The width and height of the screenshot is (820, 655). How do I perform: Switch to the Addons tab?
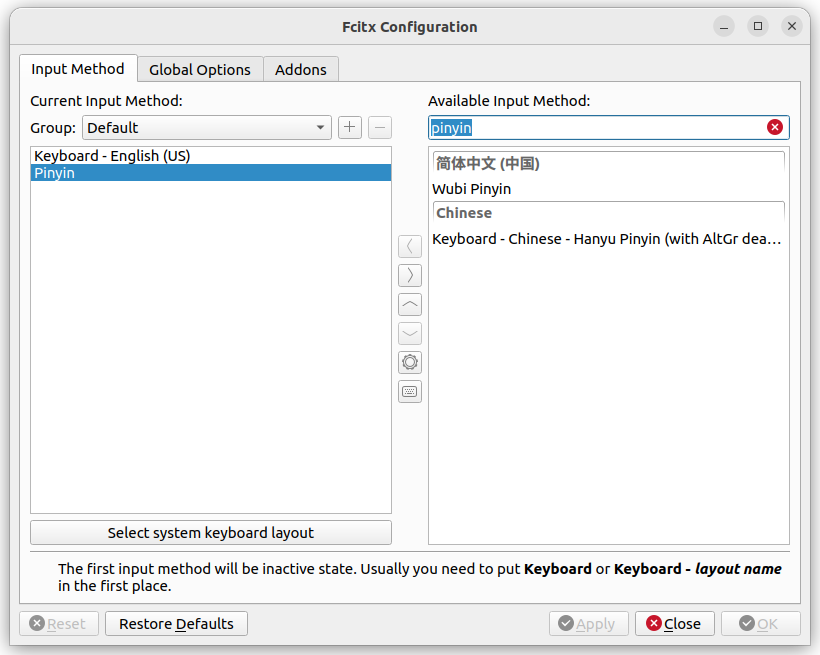[301, 70]
